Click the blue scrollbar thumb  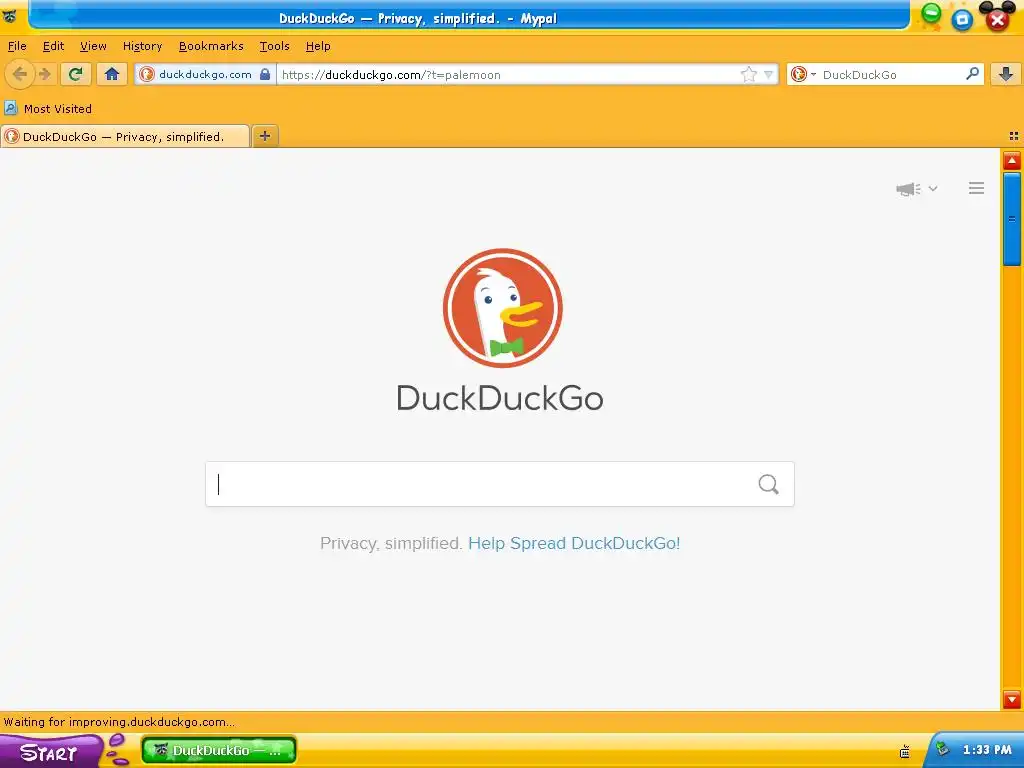[x=1012, y=219]
